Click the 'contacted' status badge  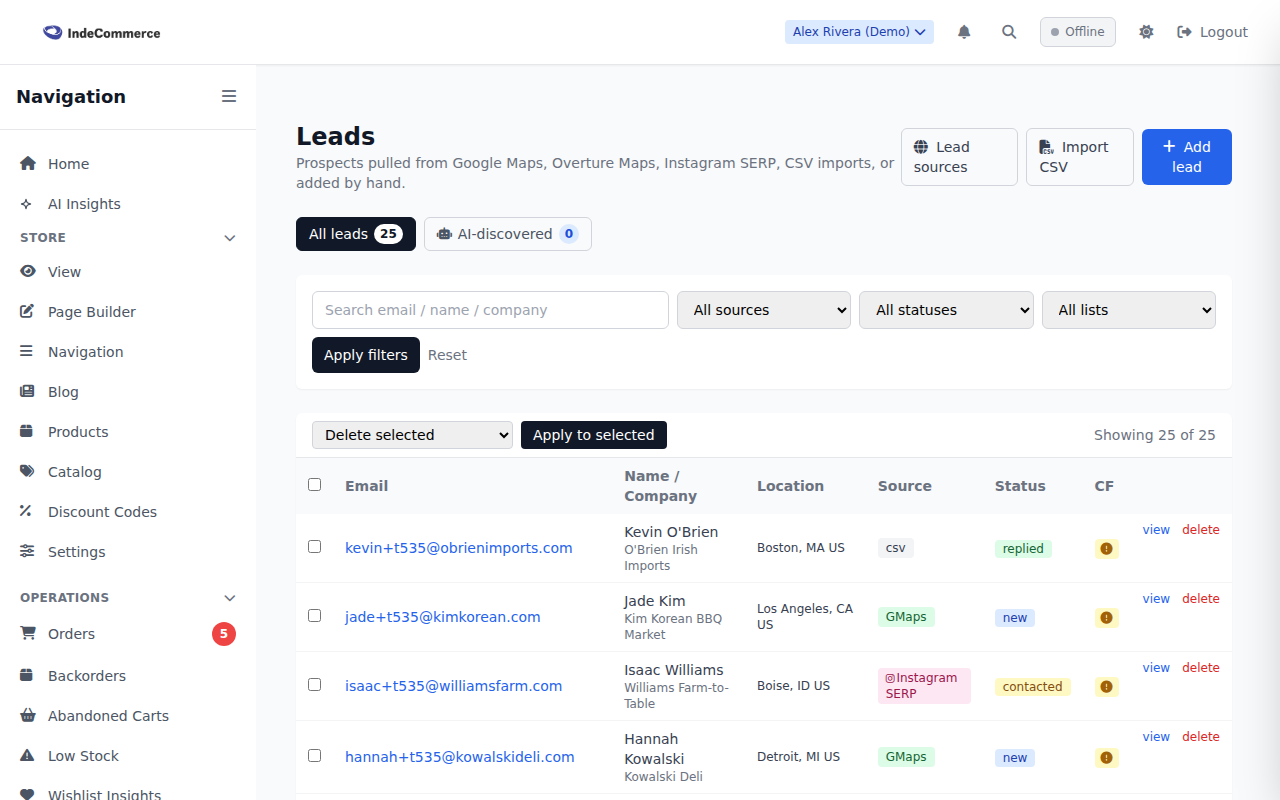pos(1033,686)
